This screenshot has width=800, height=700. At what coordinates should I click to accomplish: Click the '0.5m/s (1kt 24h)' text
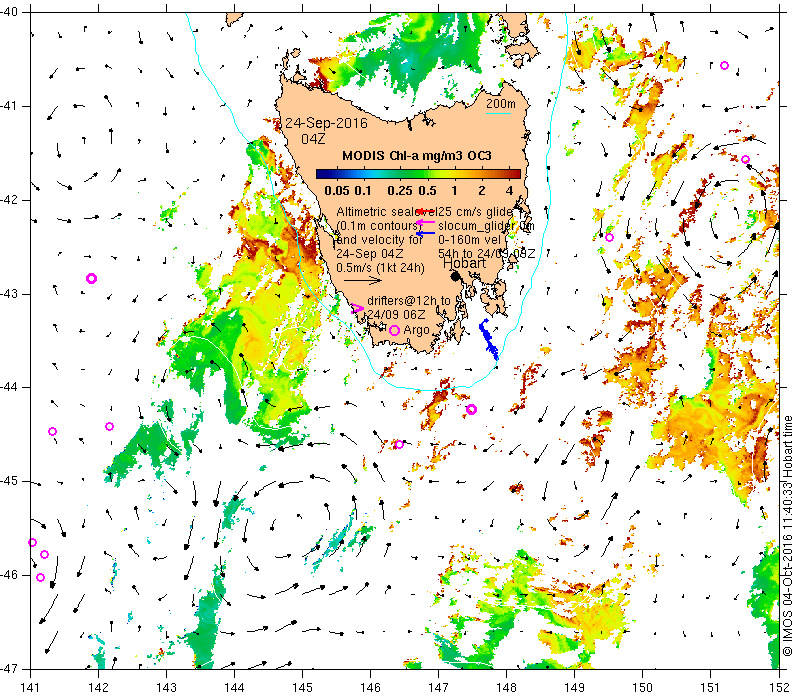coord(380,267)
